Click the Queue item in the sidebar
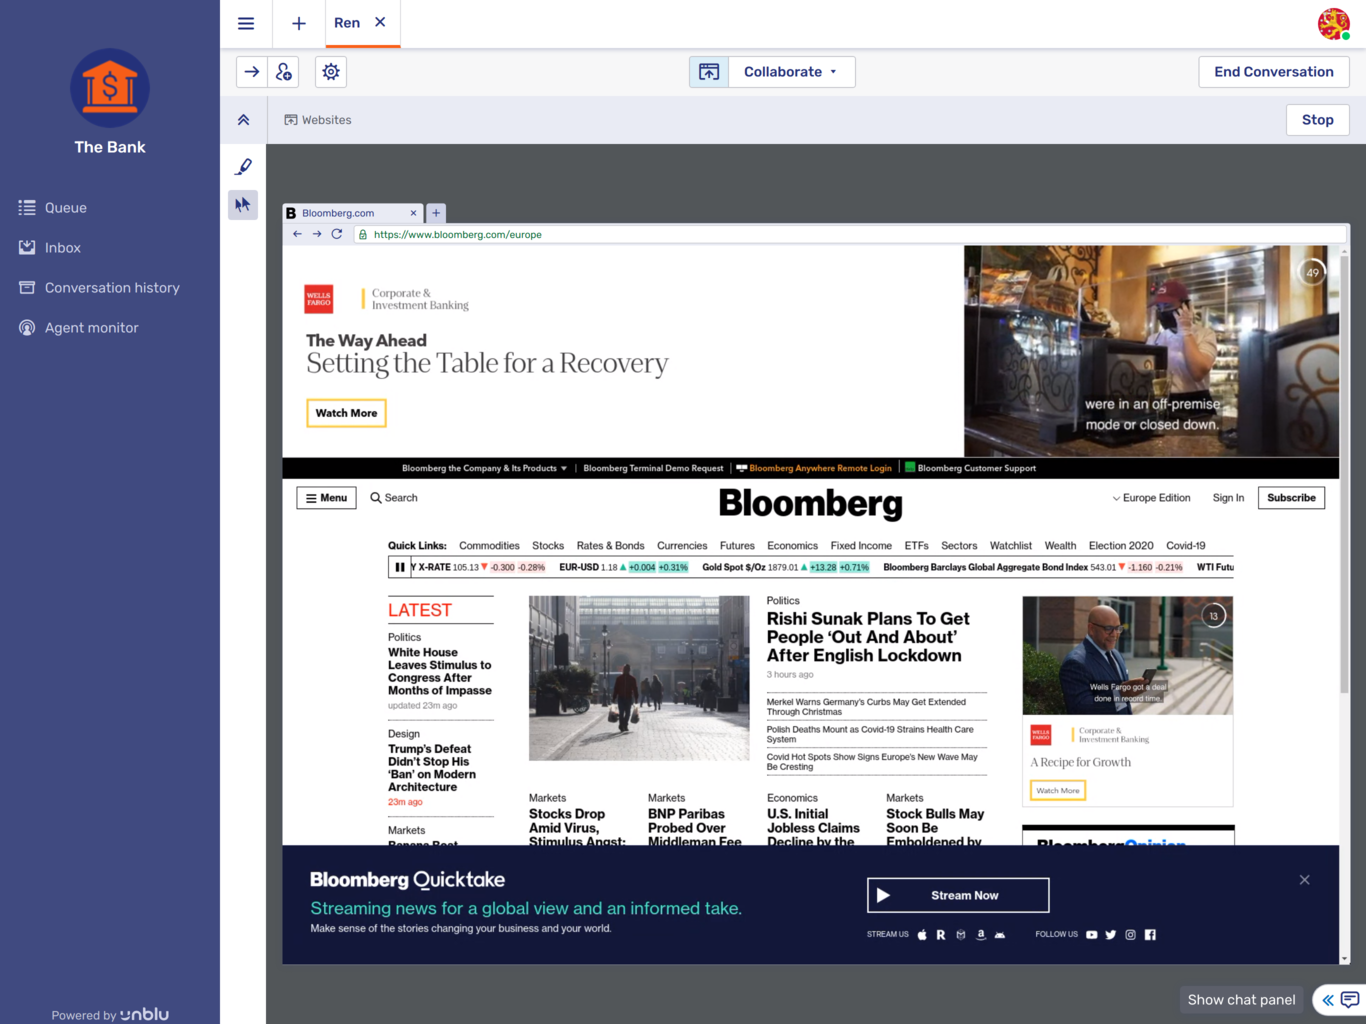The image size is (1366, 1024). [65, 207]
